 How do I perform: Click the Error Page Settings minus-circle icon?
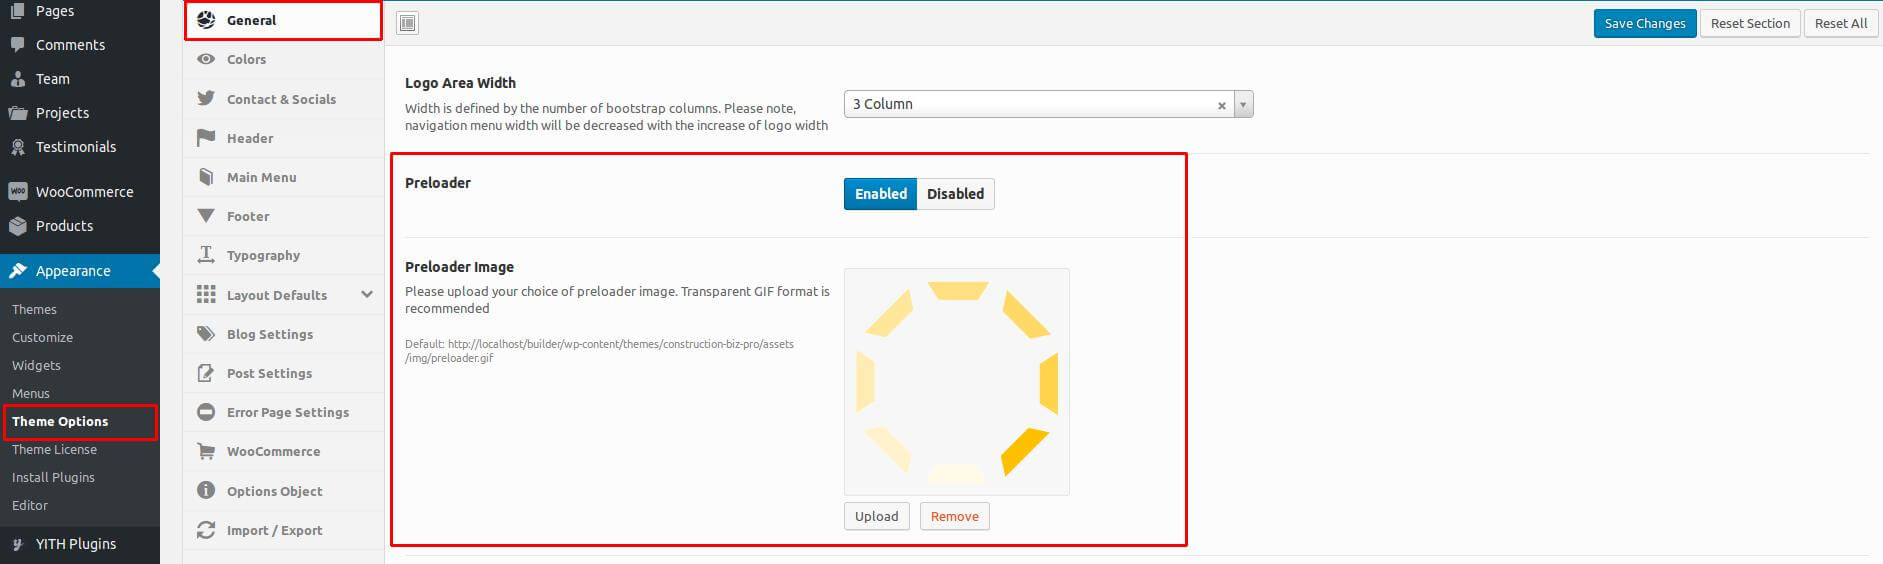[206, 412]
